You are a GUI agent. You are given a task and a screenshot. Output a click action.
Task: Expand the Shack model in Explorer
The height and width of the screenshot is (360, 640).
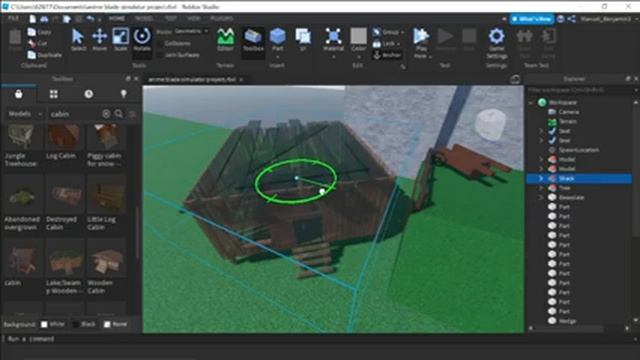541,178
